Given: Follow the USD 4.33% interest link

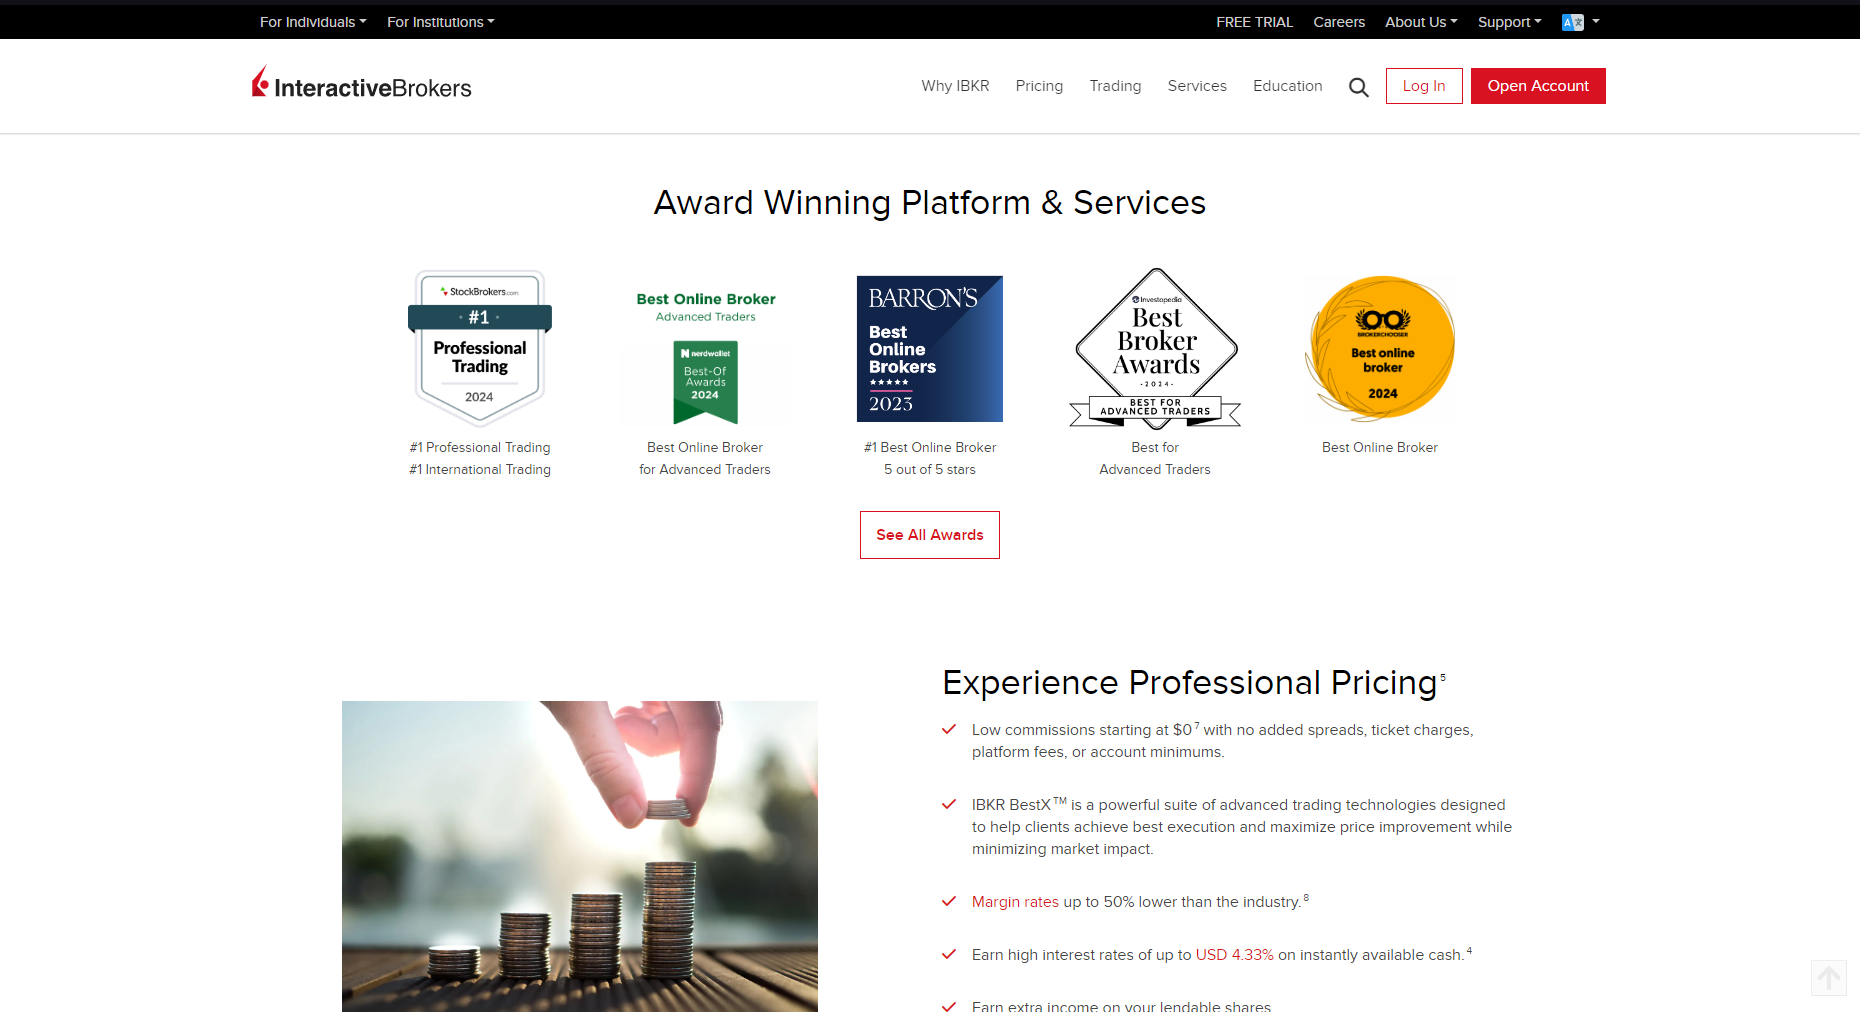Looking at the screenshot, I should click(x=1235, y=955).
